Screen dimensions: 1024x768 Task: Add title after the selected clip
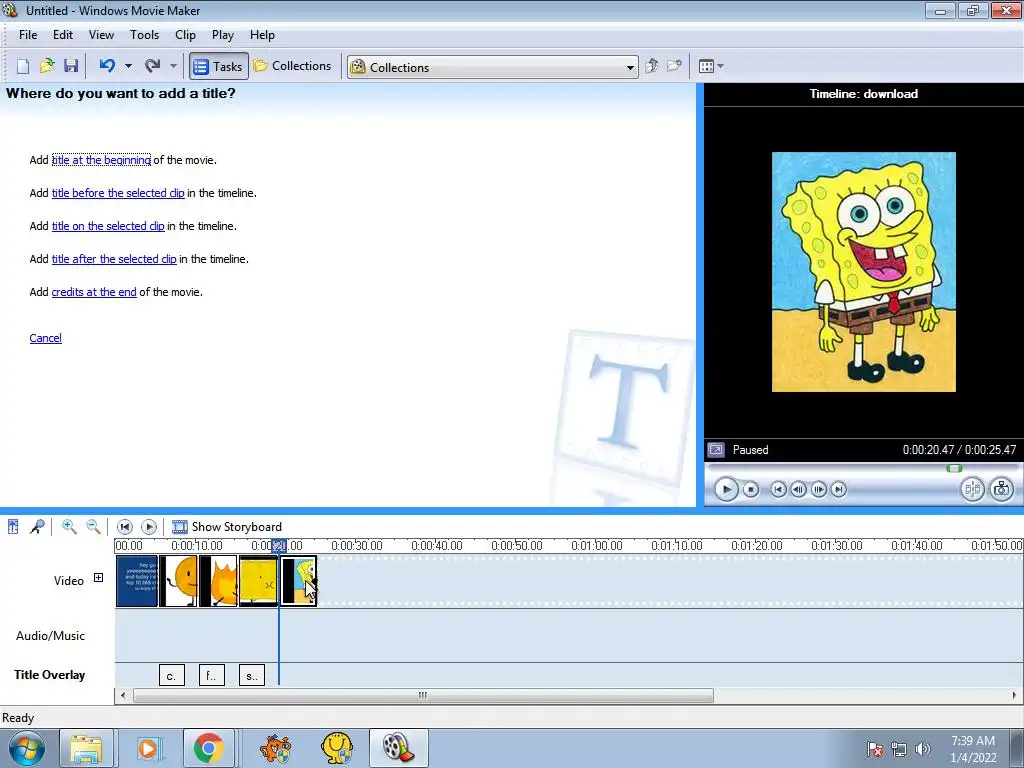114,259
